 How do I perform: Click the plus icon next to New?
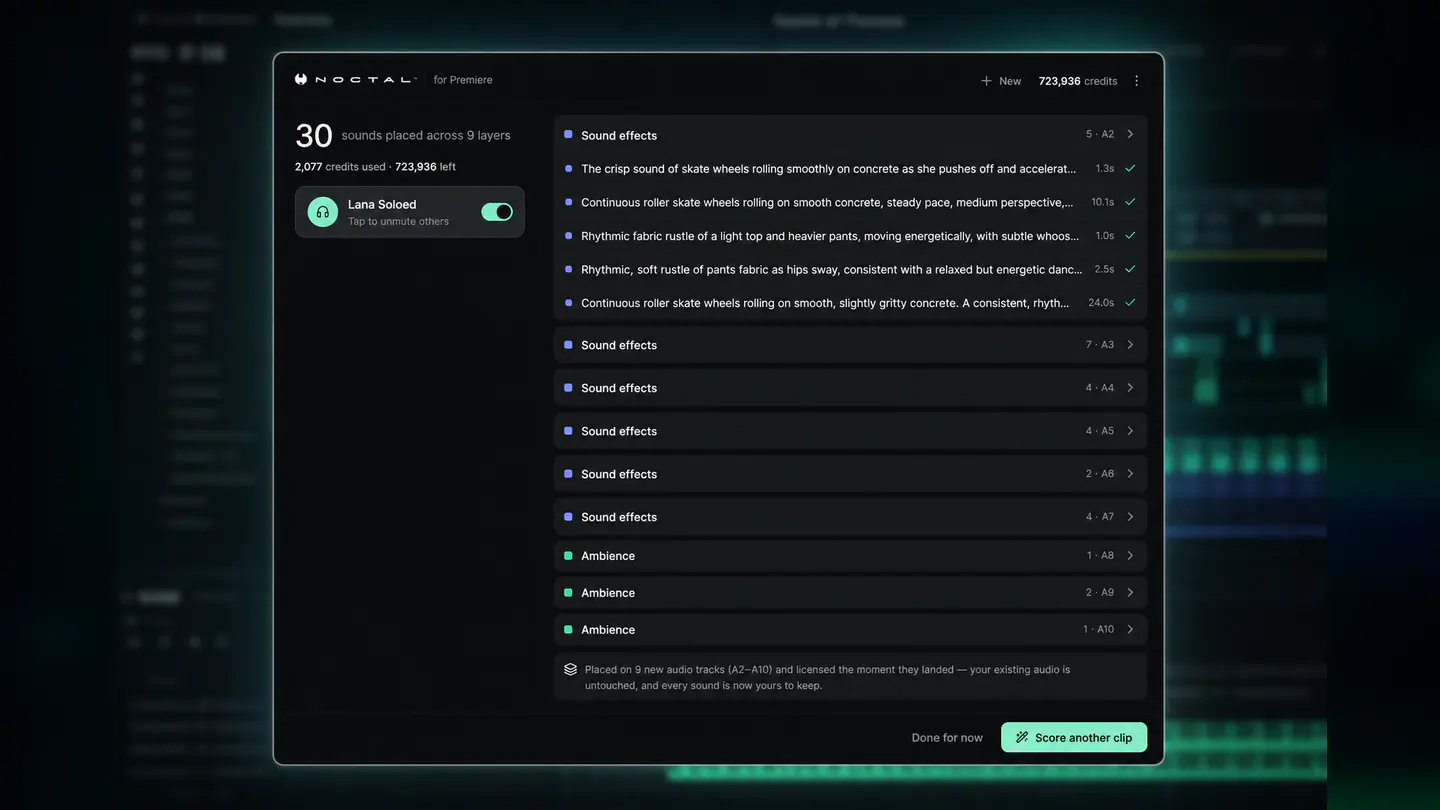click(x=986, y=81)
